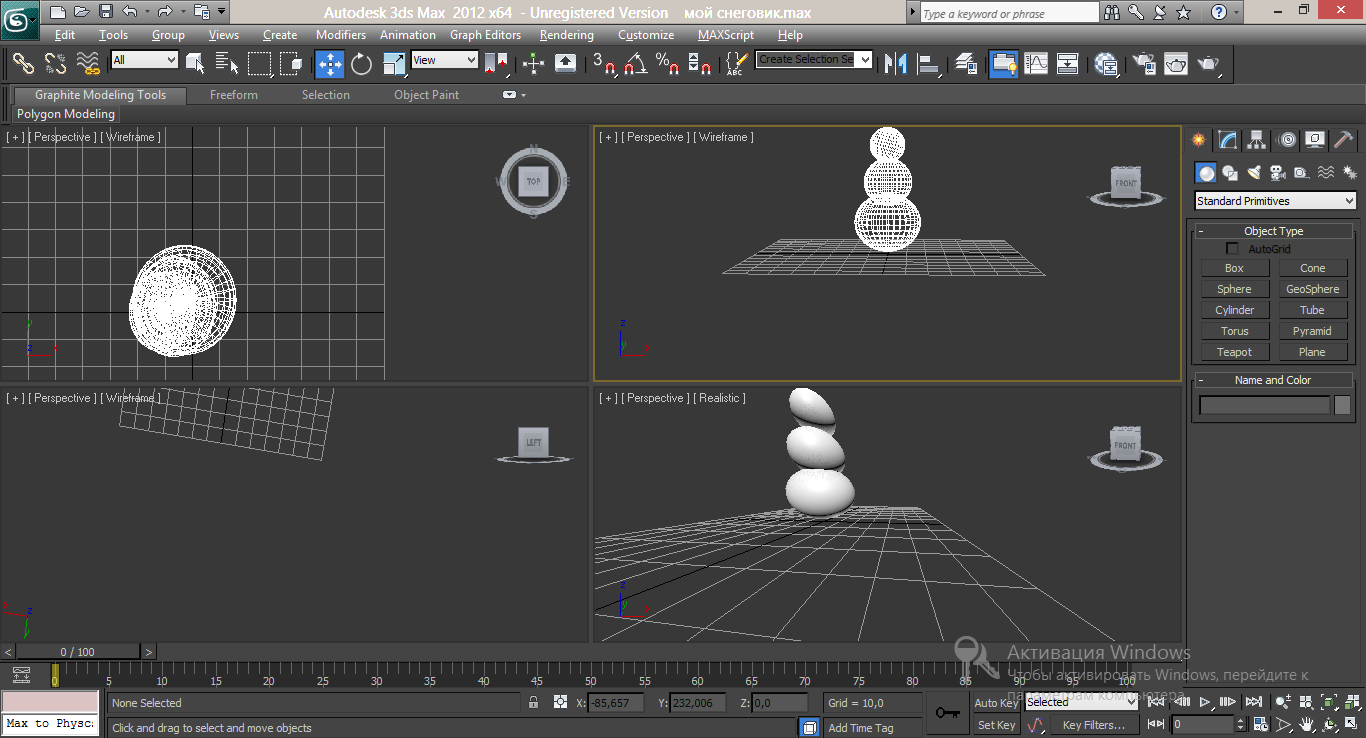Image resolution: width=1366 pixels, height=738 pixels.
Task: Open the Modifiers menu
Action: [341, 35]
